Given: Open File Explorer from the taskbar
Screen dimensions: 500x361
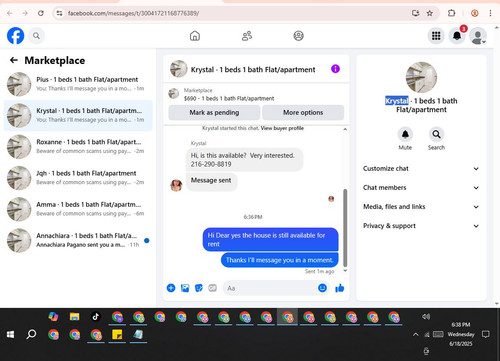Looking at the screenshot, I should (x=74, y=316).
